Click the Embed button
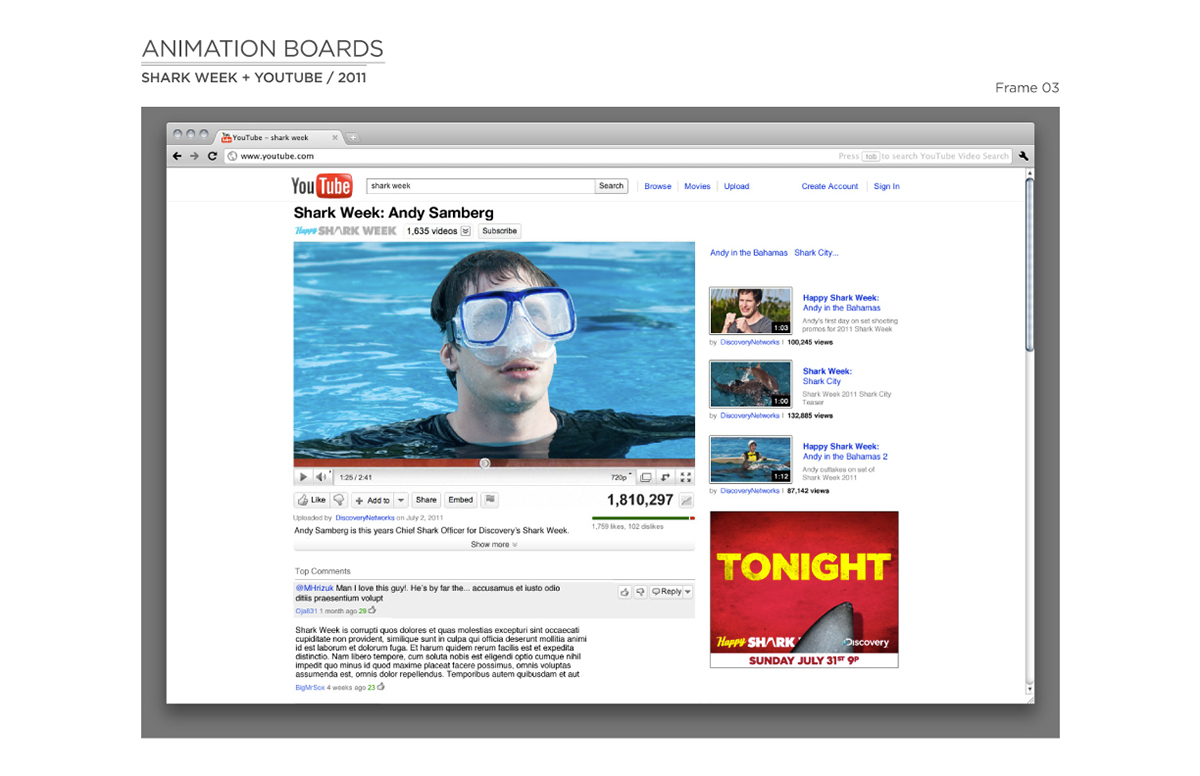 click(460, 500)
